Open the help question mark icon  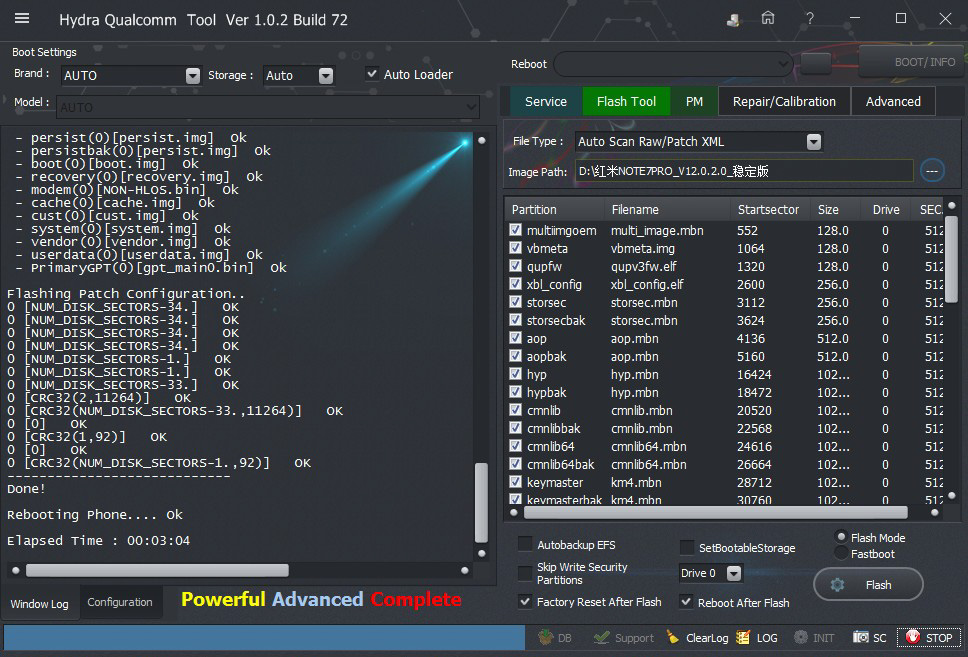click(809, 19)
